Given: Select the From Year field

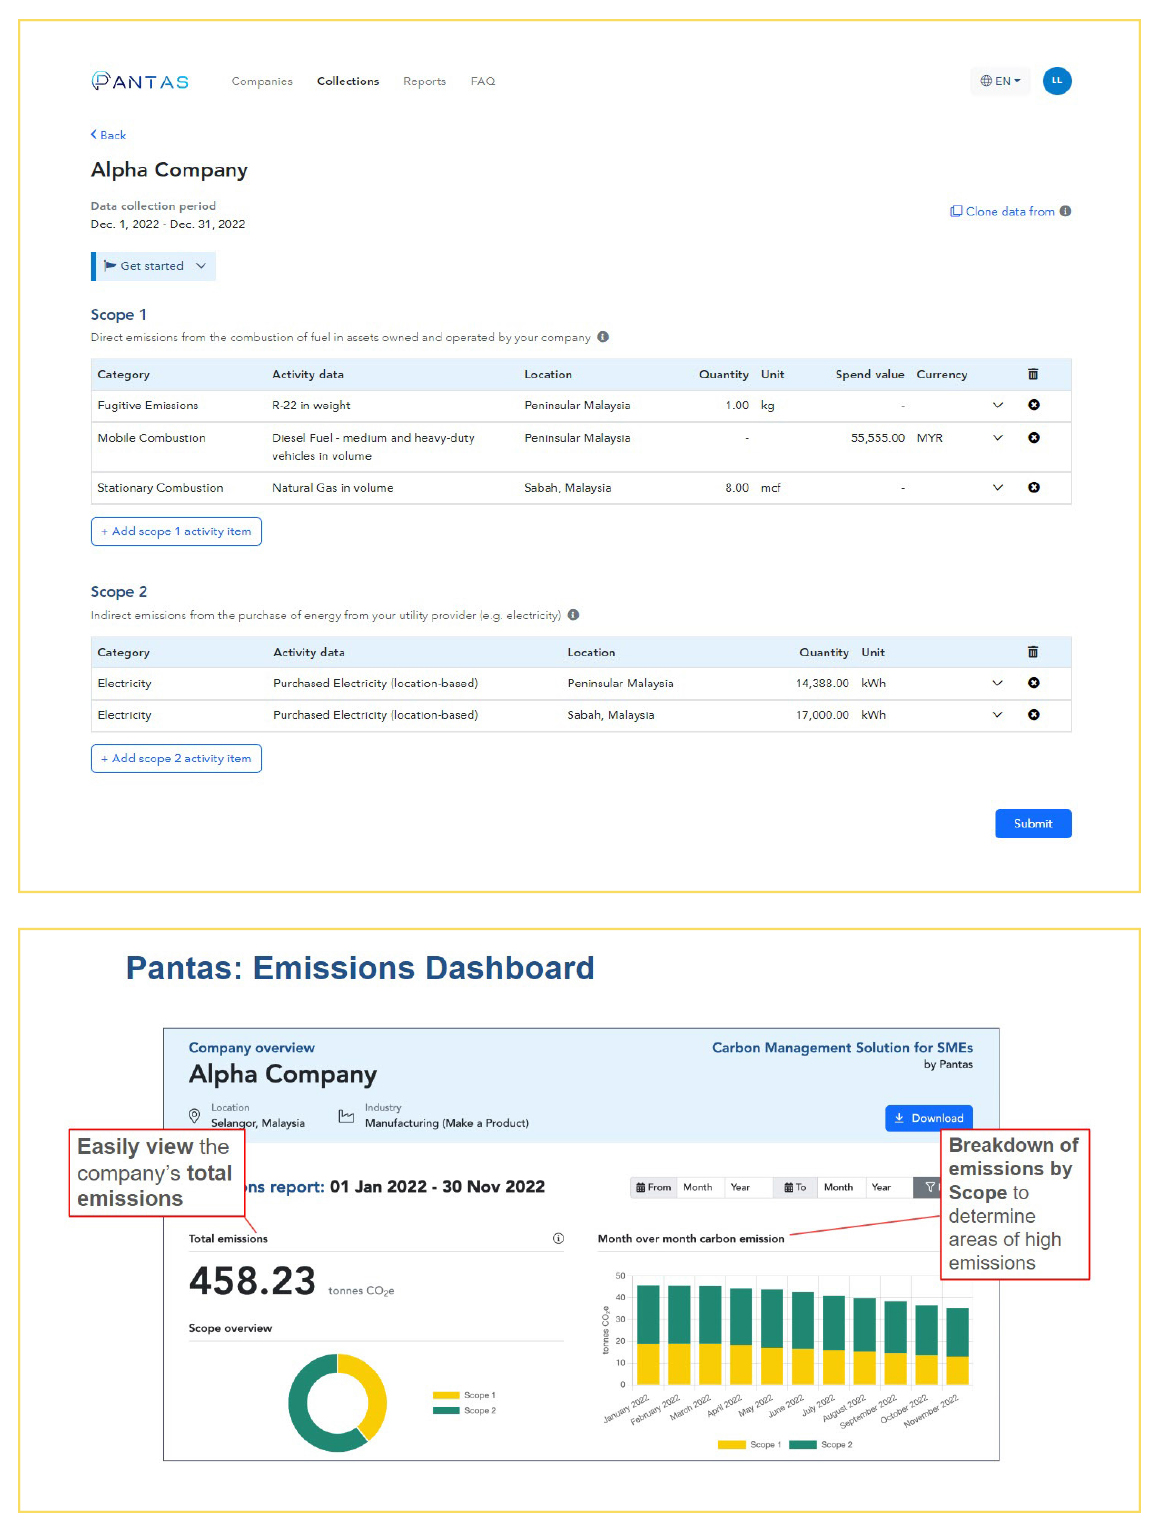Looking at the screenshot, I should 748,1188.
